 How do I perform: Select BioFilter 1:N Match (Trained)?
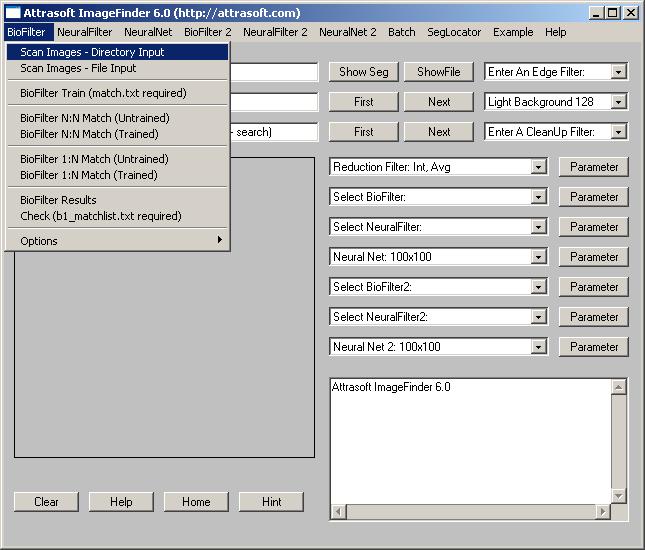[88, 175]
